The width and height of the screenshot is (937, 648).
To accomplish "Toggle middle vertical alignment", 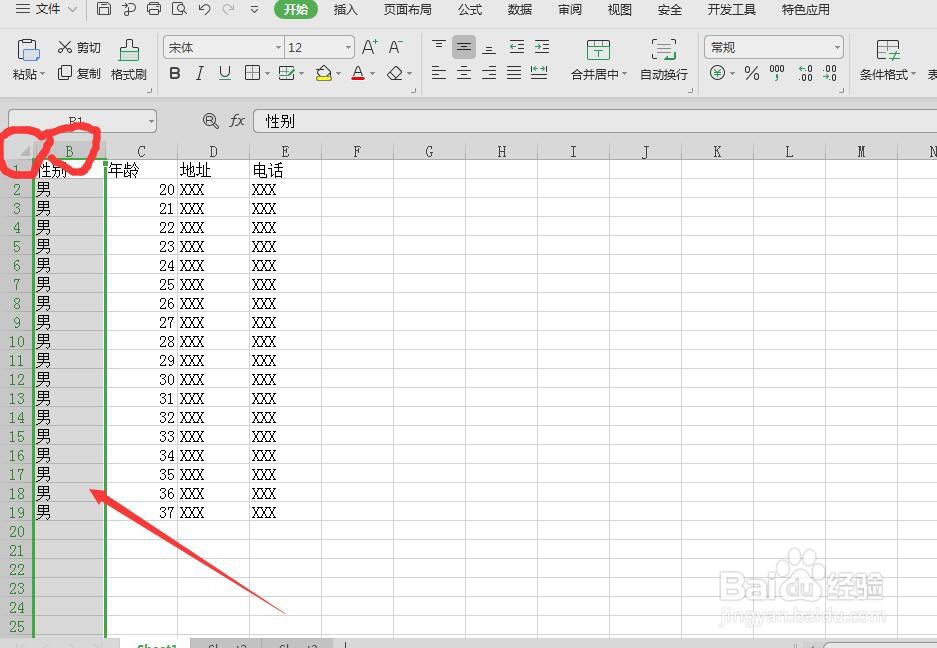I will coord(464,47).
